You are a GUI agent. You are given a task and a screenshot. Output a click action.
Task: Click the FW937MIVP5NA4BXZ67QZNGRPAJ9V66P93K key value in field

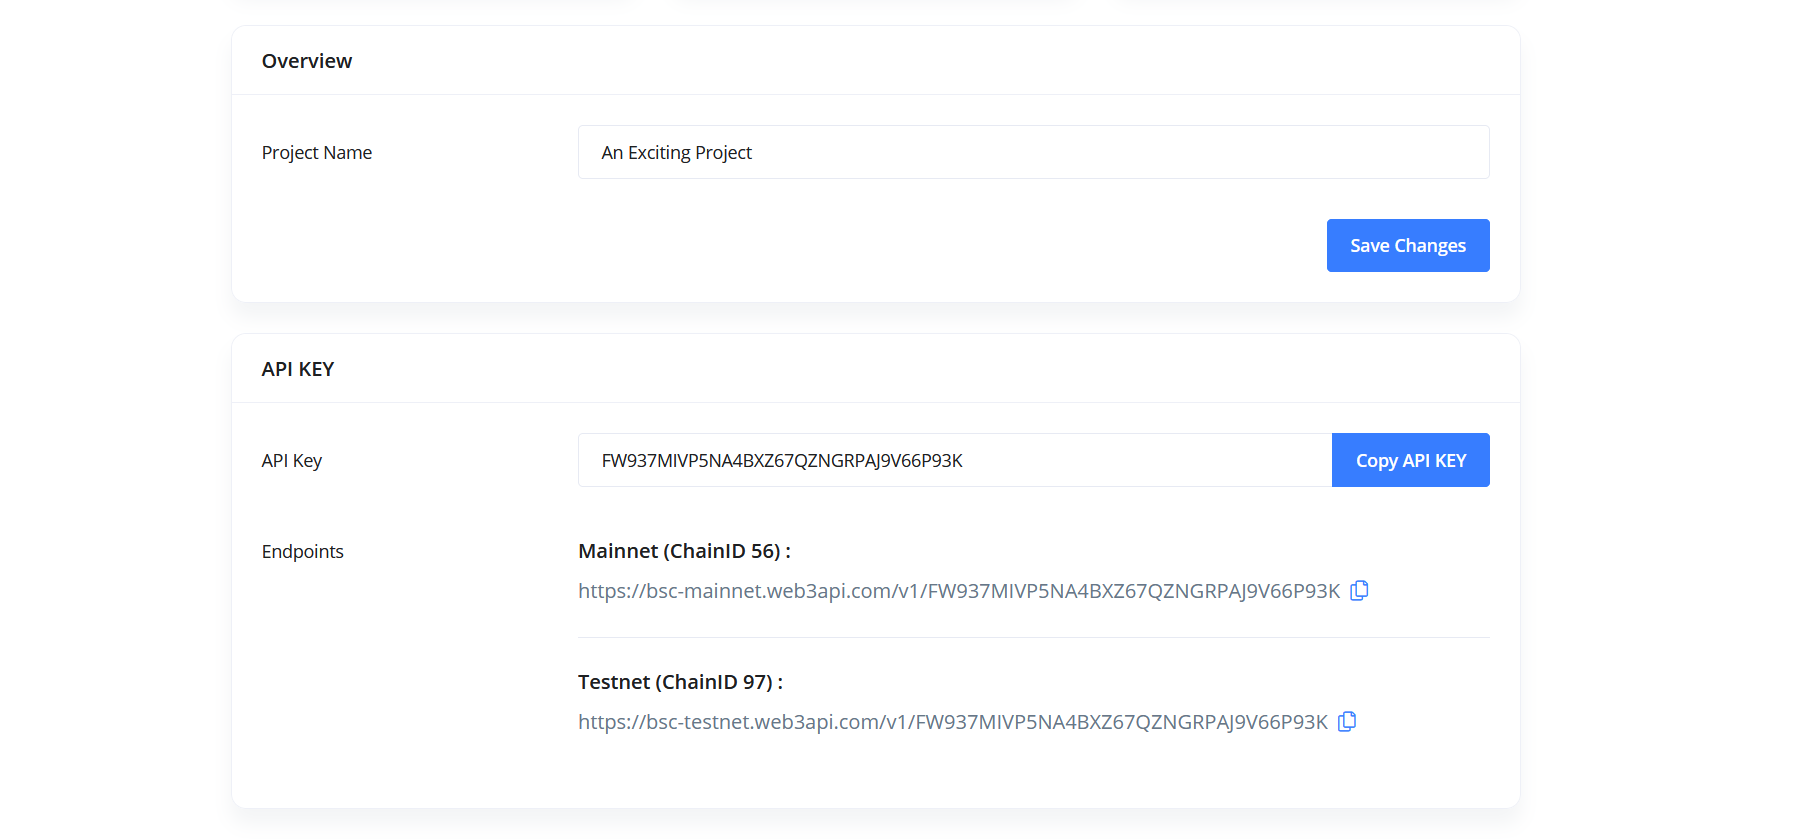pyautogui.click(x=781, y=461)
